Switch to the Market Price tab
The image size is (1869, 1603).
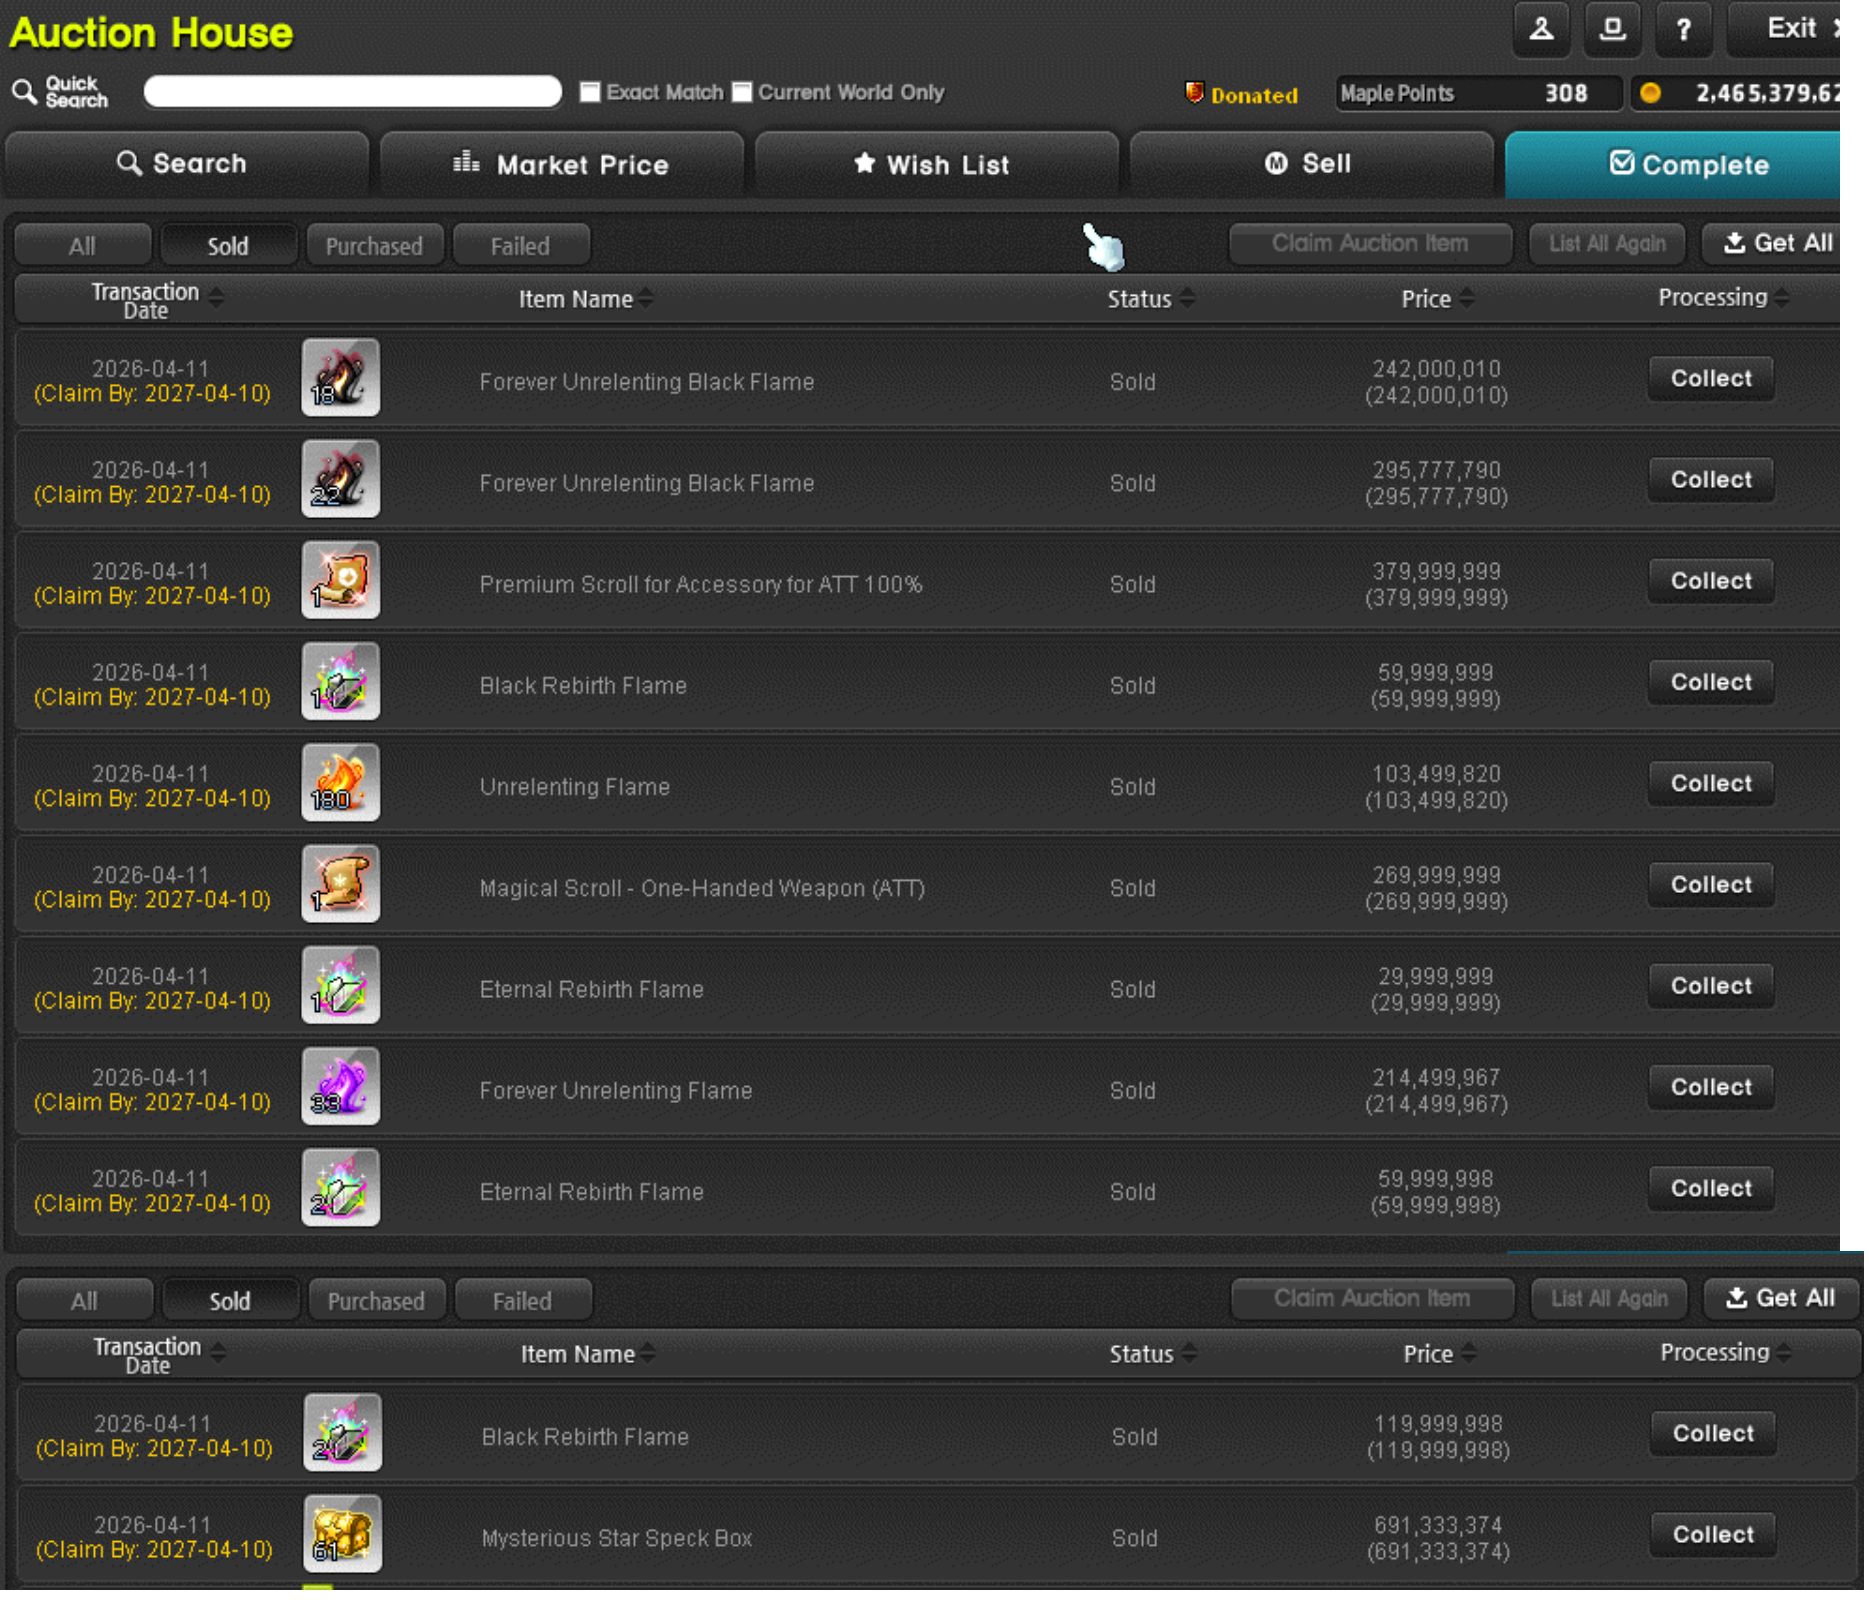pos(562,164)
